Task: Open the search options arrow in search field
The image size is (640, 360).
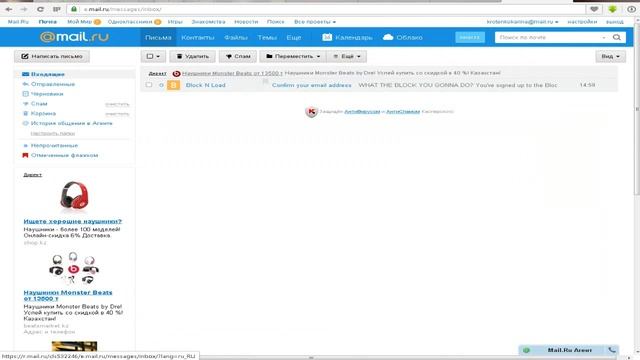Action: (604, 38)
